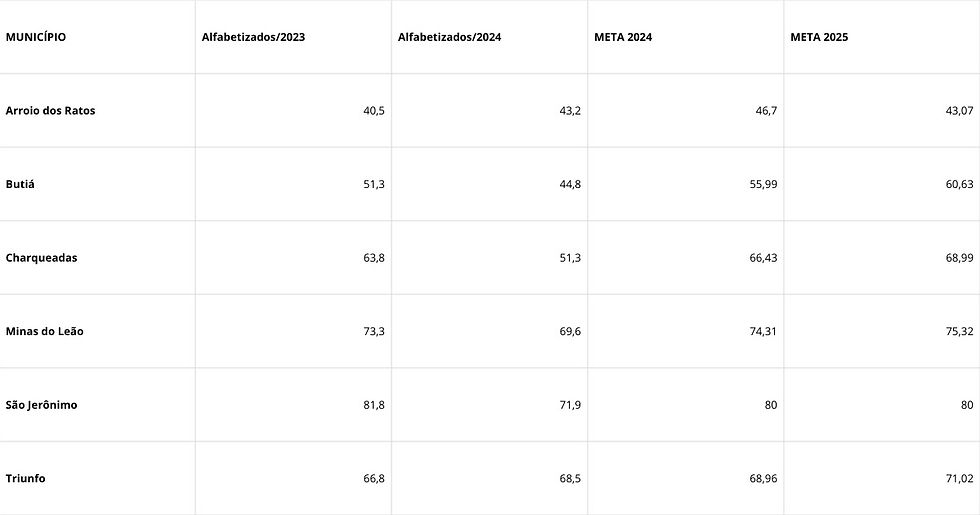Click the META 2025 column header

(x=819, y=38)
